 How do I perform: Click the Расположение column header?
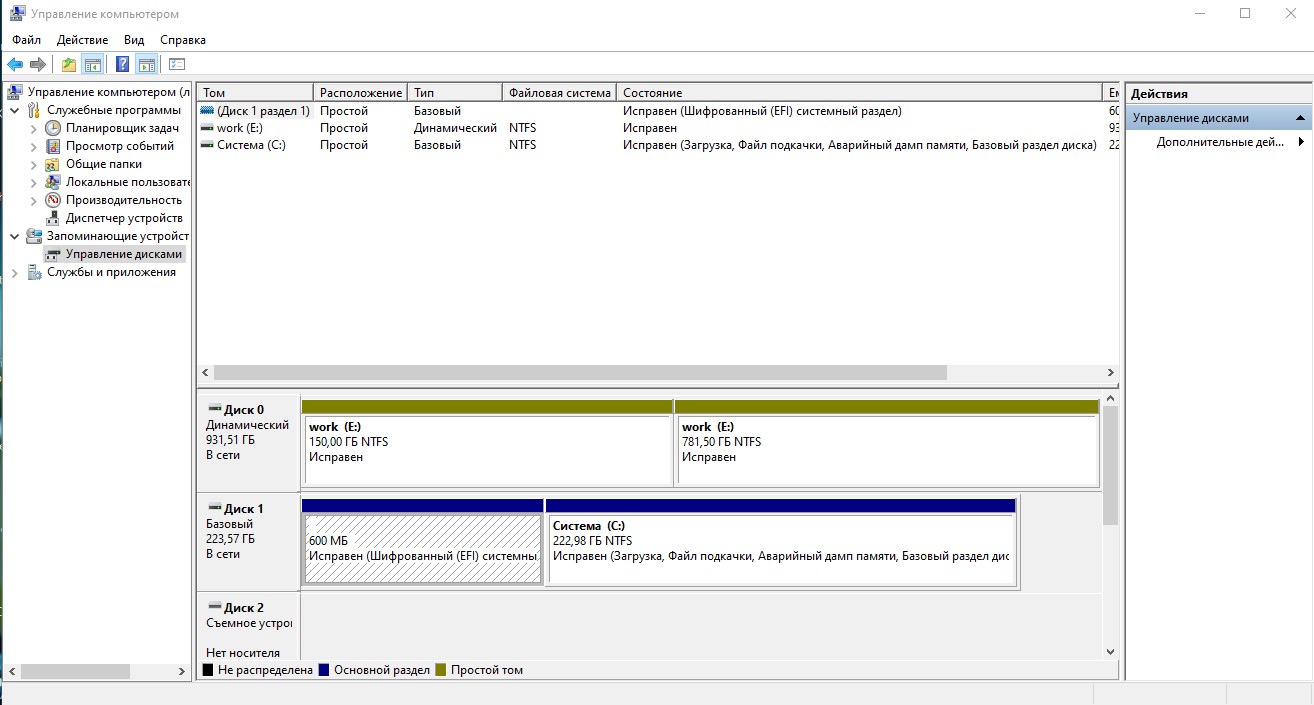tap(361, 93)
